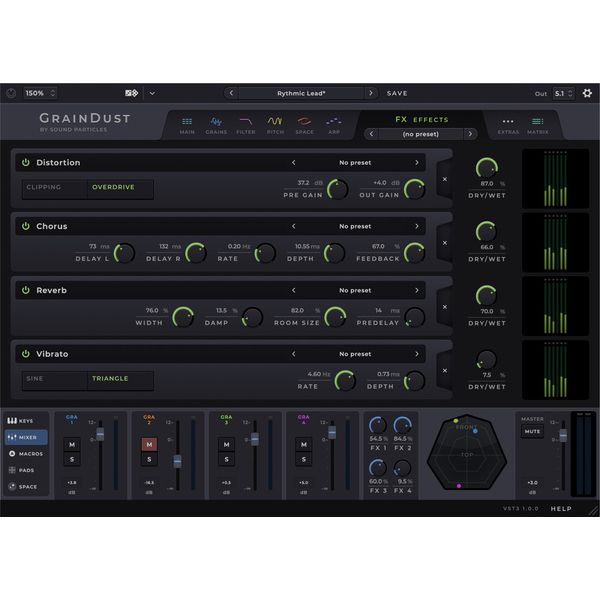Click the GRA 1 volume fader
The image size is (600, 600).
(100, 434)
